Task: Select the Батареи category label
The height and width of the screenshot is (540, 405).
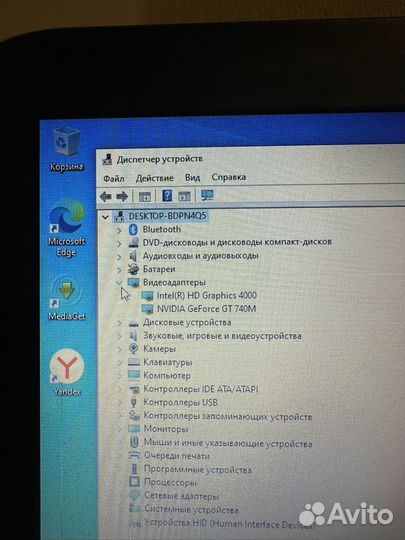Action: [159, 269]
